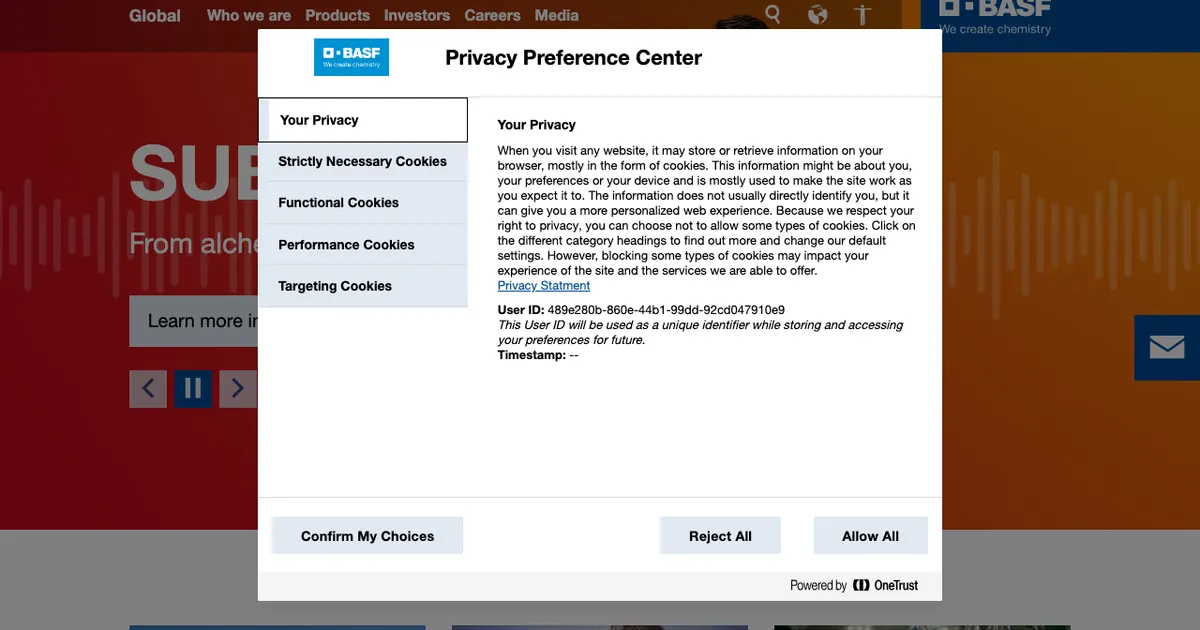Go to previous carousel slide arrow
The image size is (1200, 630).
148,388
